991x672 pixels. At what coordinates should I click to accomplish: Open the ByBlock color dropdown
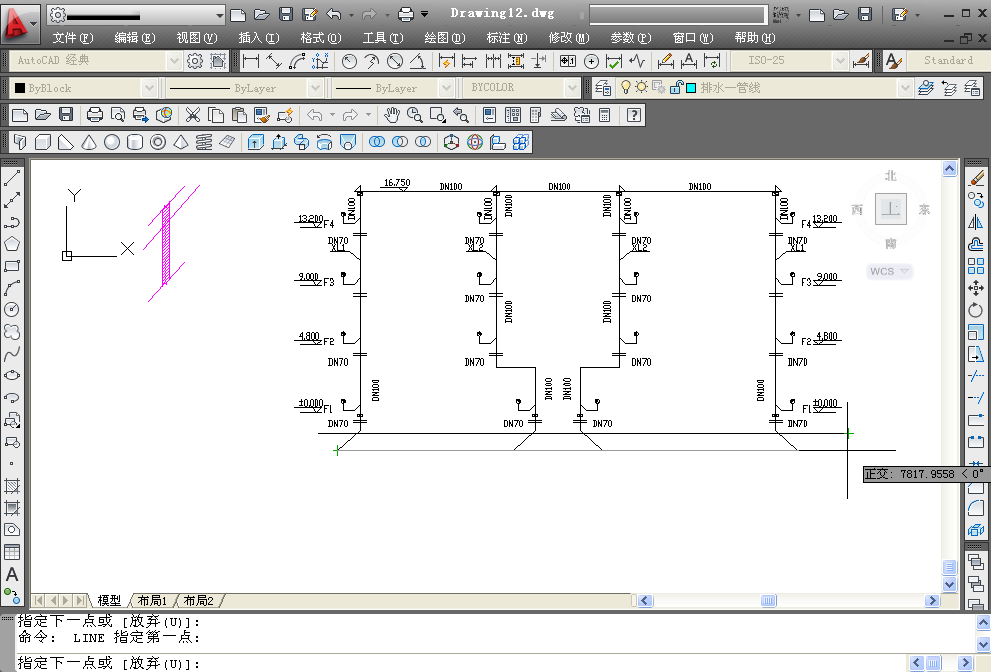149,88
